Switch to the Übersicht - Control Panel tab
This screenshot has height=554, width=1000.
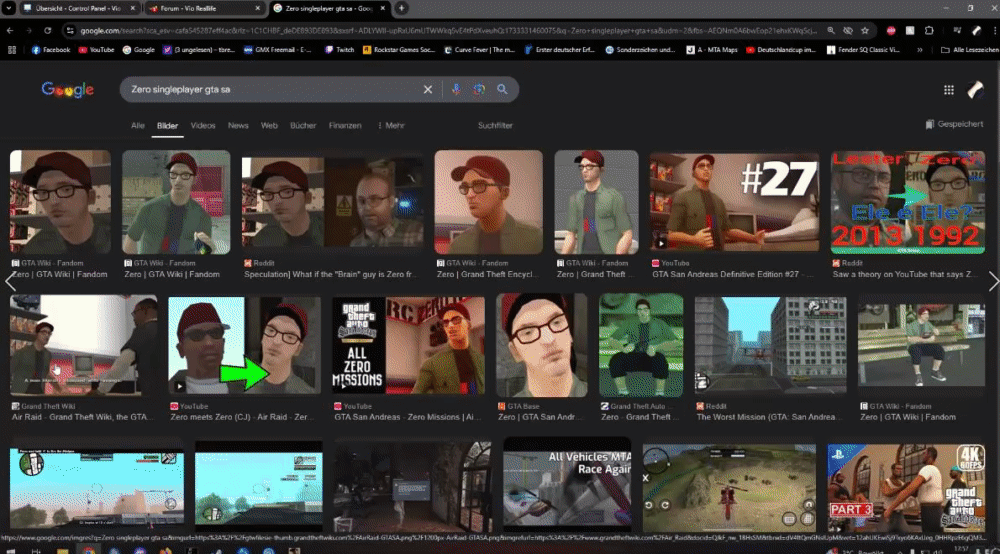78,8
